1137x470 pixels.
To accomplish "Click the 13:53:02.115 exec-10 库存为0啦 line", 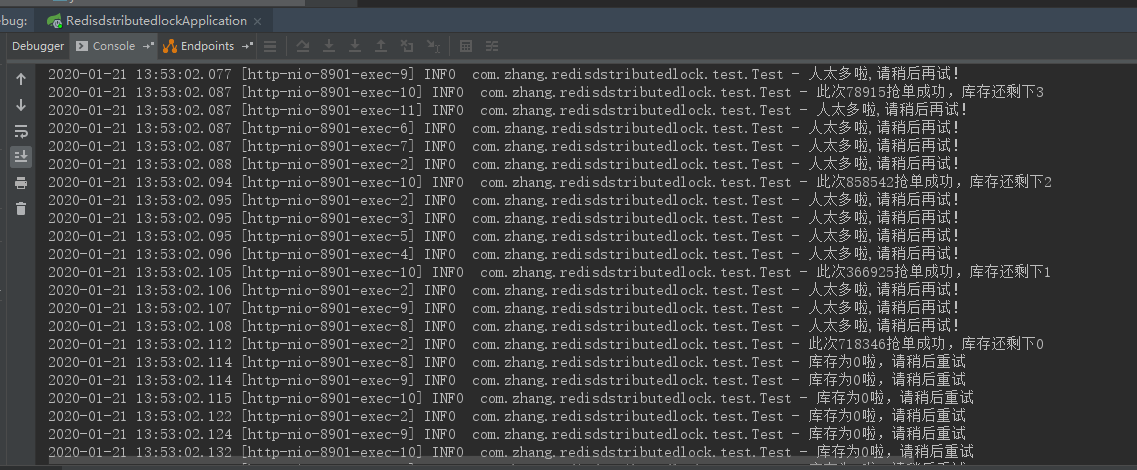I will pos(510,398).
